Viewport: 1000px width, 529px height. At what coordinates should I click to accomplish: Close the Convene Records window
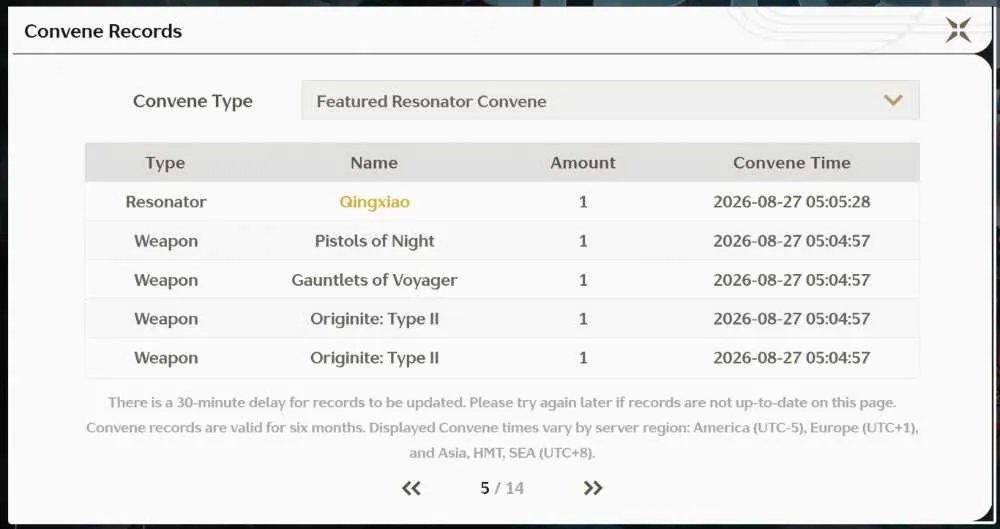(958, 30)
